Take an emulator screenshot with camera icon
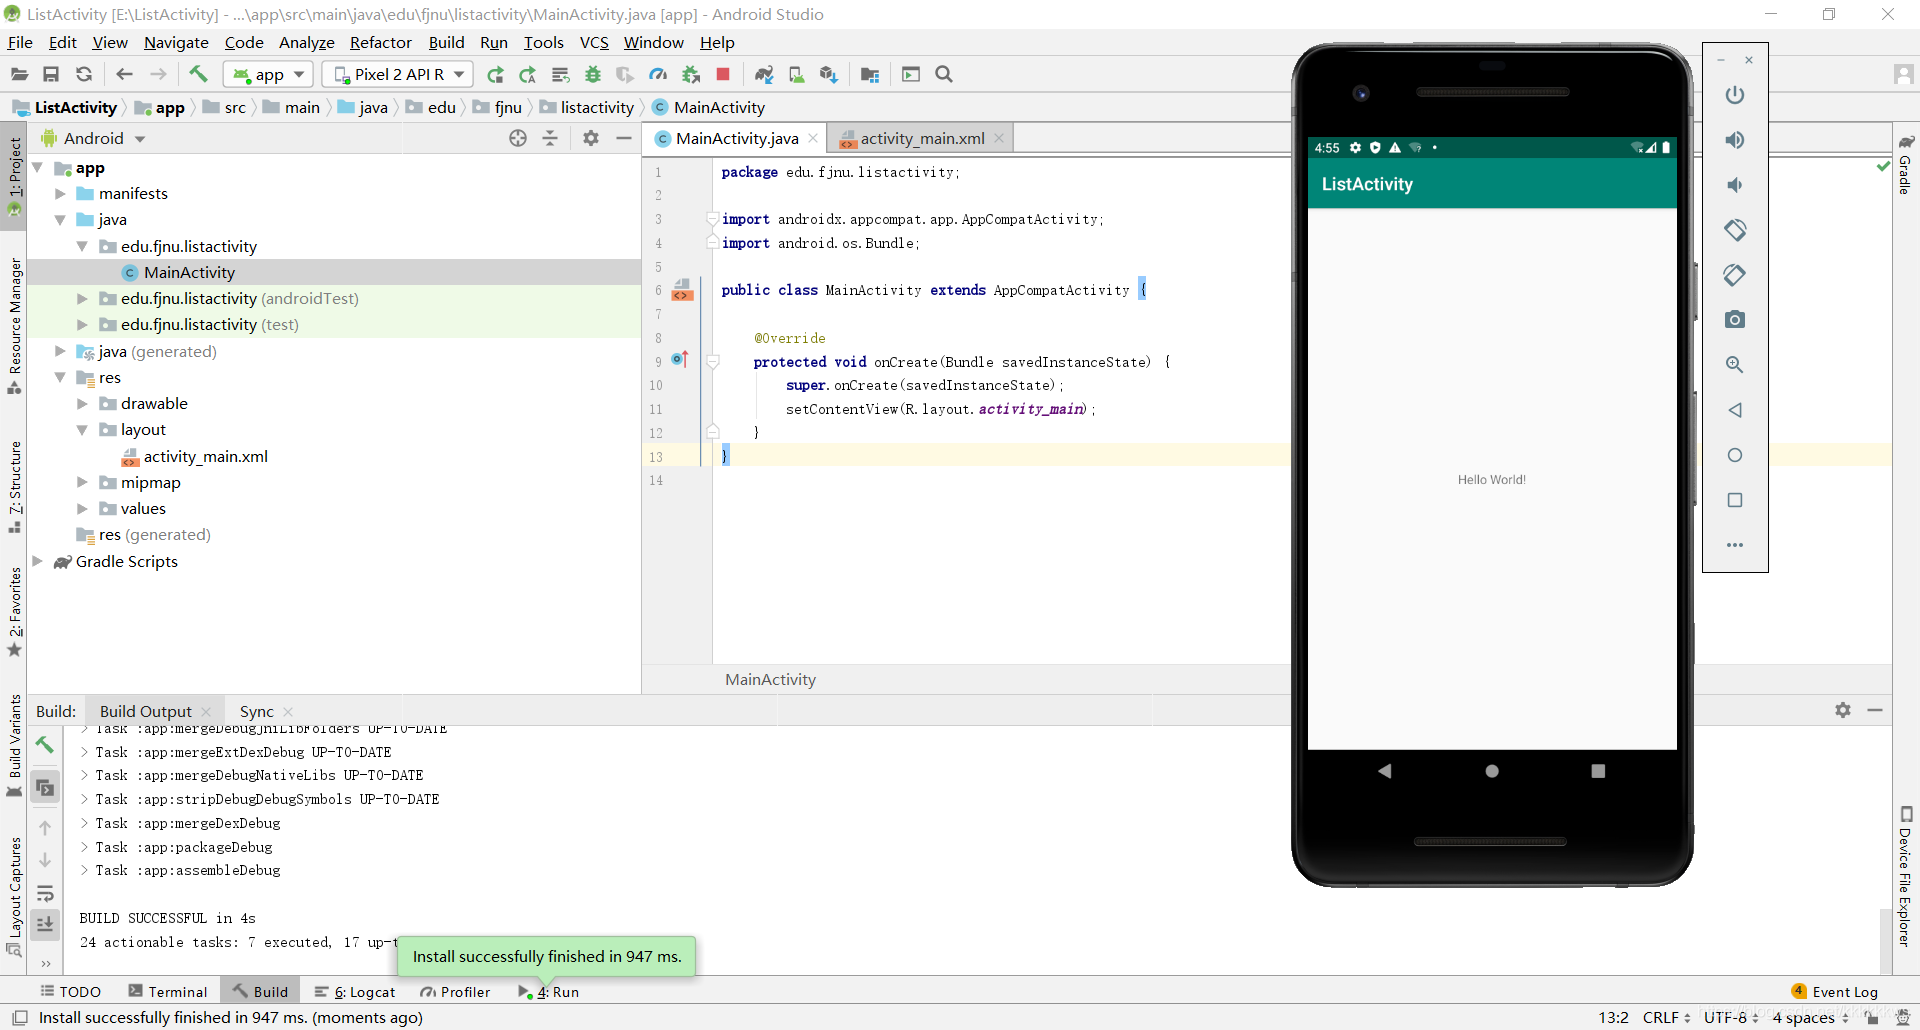The height and width of the screenshot is (1030, 1920). pos(1735,320)
